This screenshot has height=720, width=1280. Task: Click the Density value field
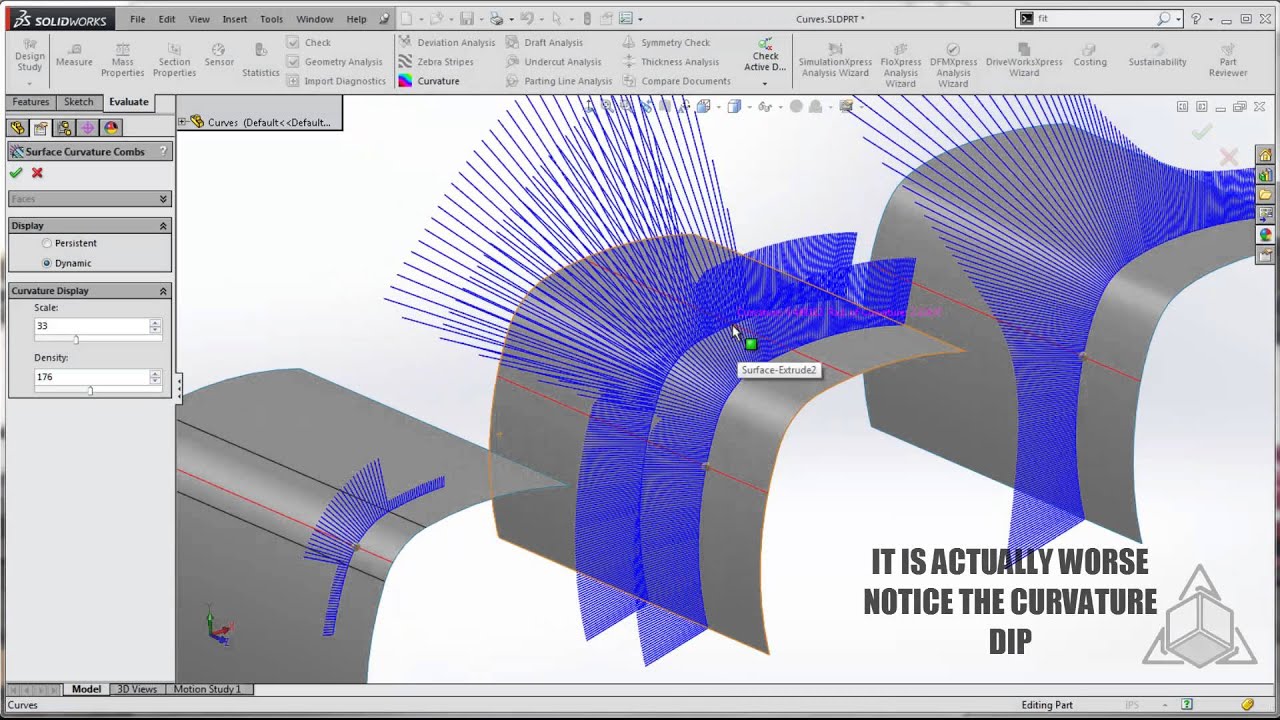pos(90,377)
